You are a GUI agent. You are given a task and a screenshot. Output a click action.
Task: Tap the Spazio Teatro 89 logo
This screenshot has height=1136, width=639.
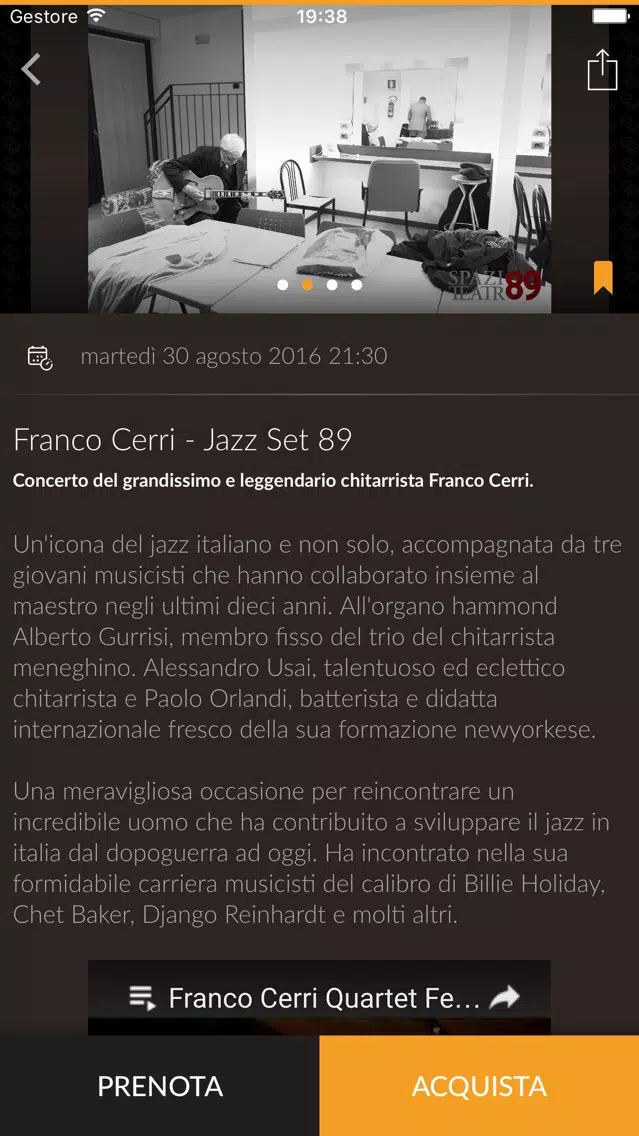495,285
